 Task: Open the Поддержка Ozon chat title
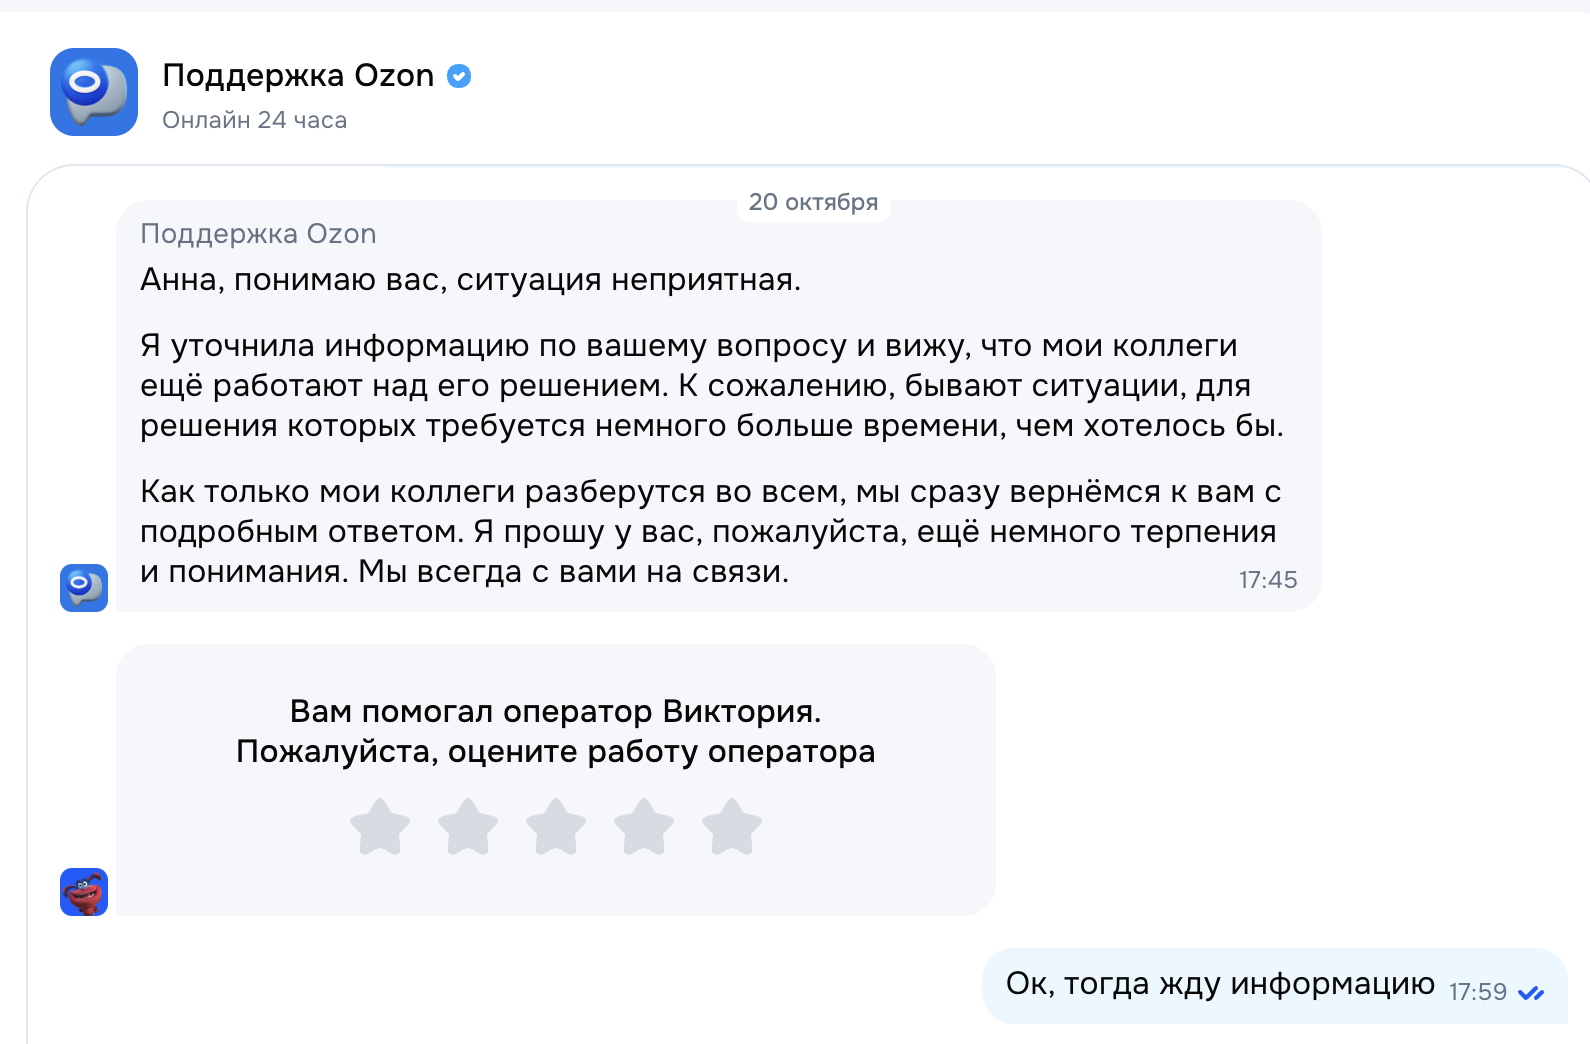298,76
